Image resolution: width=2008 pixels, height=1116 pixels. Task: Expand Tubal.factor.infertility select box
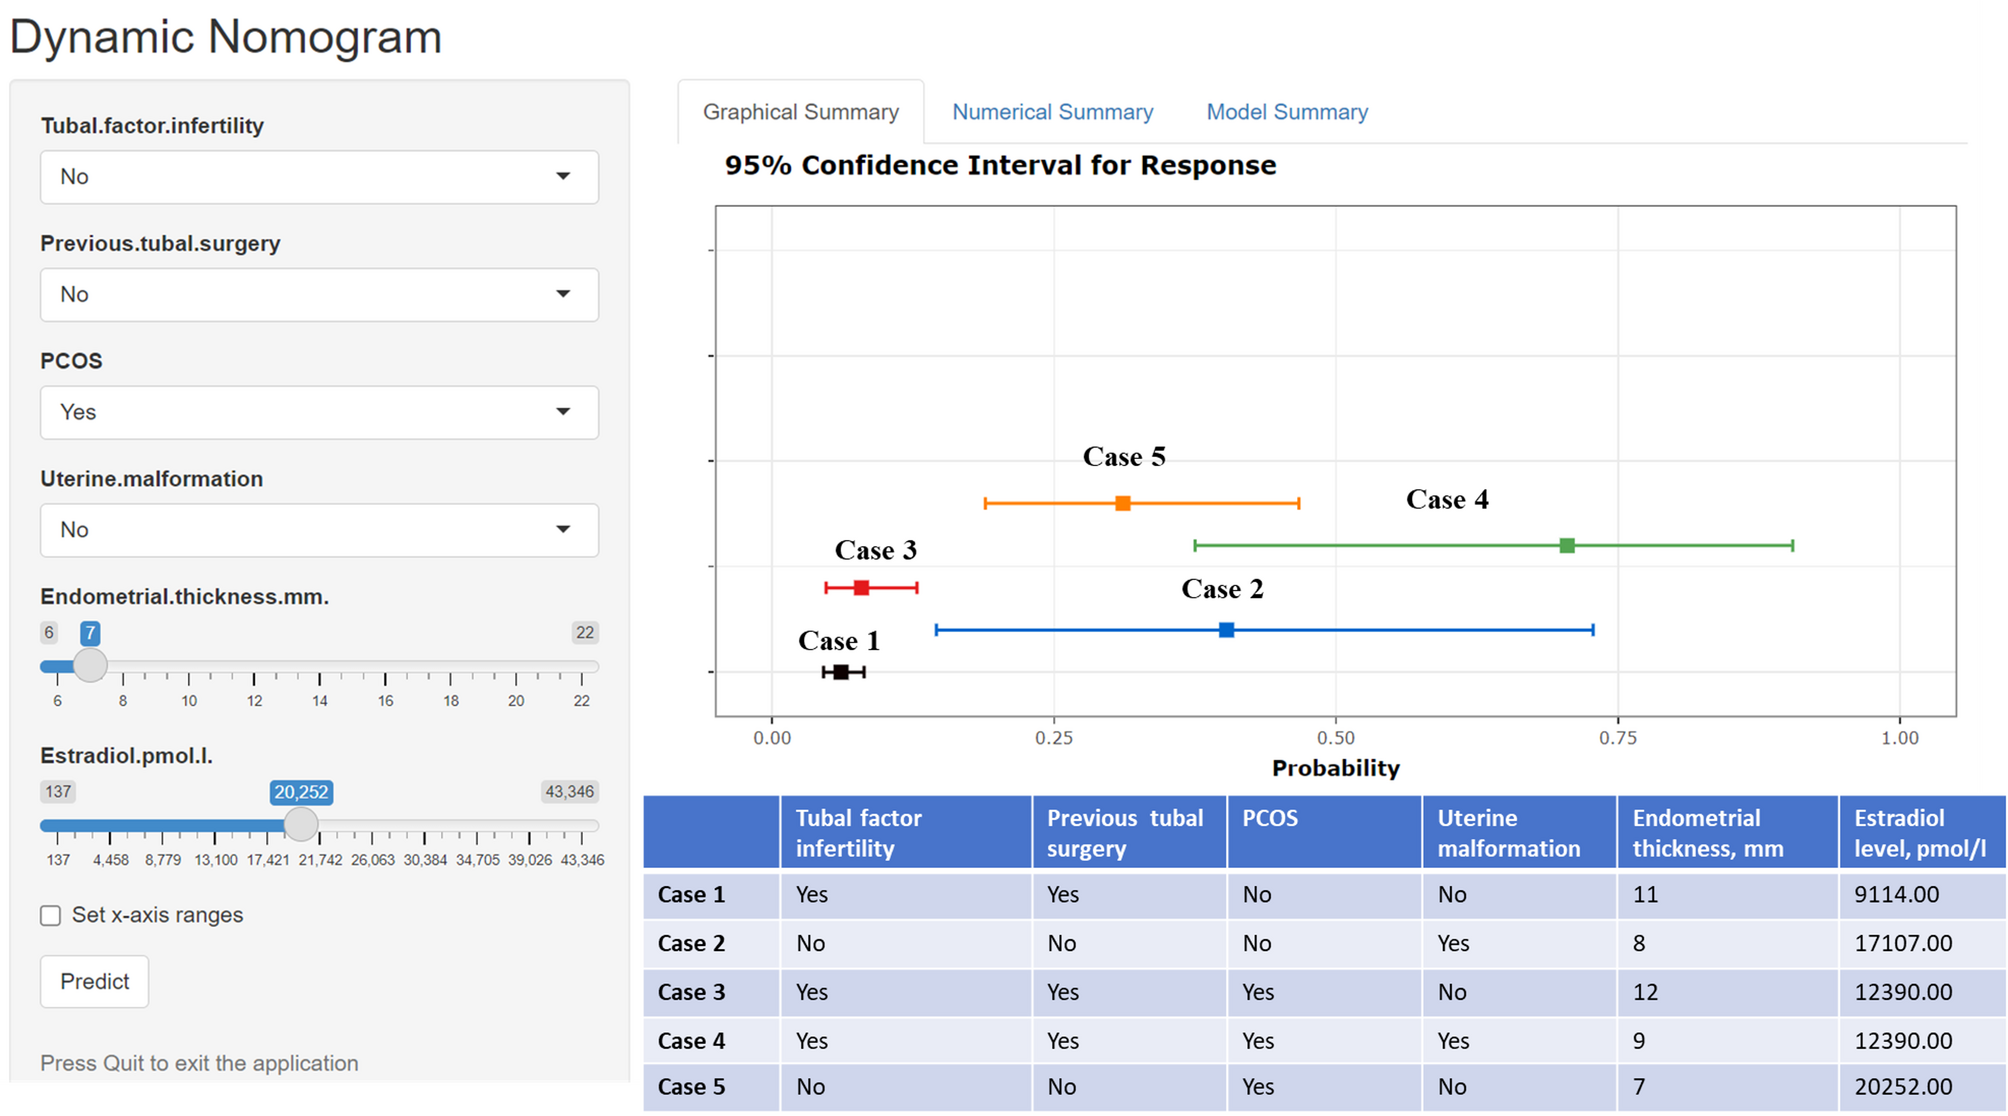tap(300, 177)
